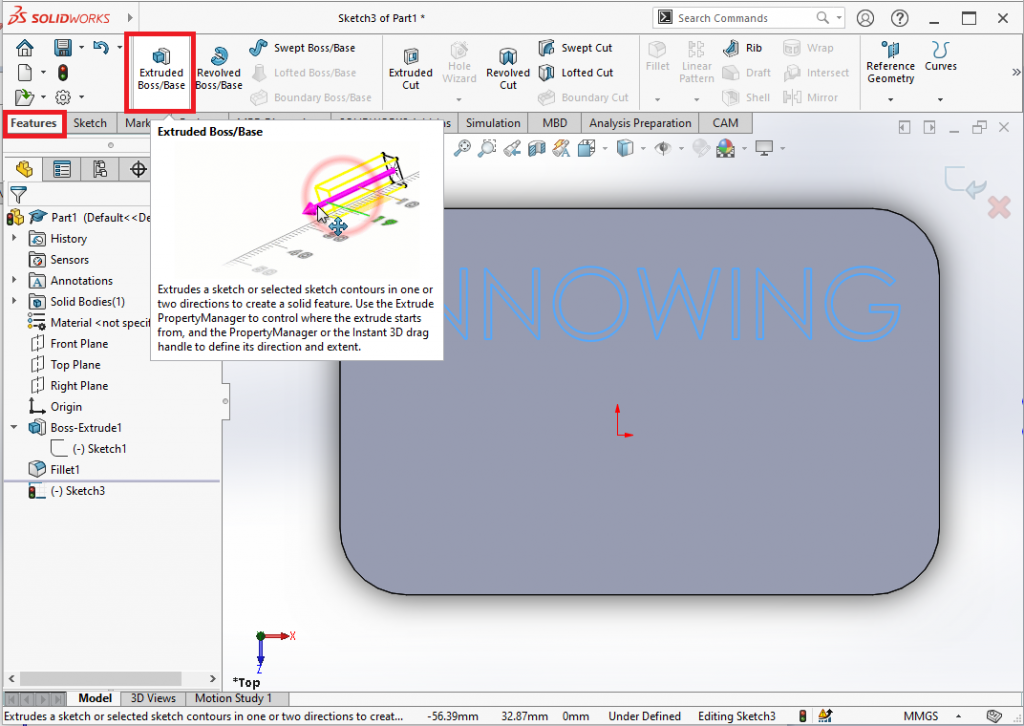
Task: Click the Search Commands input field
Action: point(744,18)
